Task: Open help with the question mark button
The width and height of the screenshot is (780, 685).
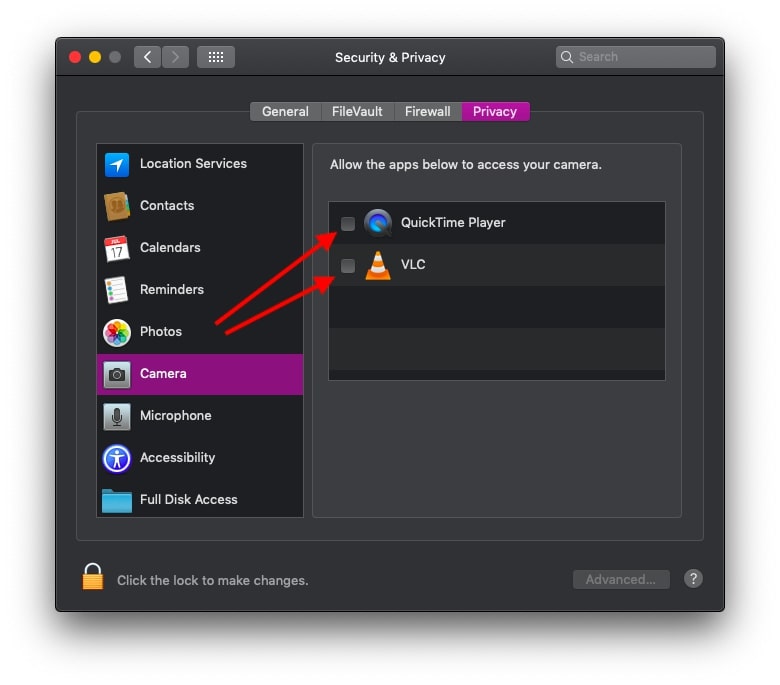Action: [693, 579]
